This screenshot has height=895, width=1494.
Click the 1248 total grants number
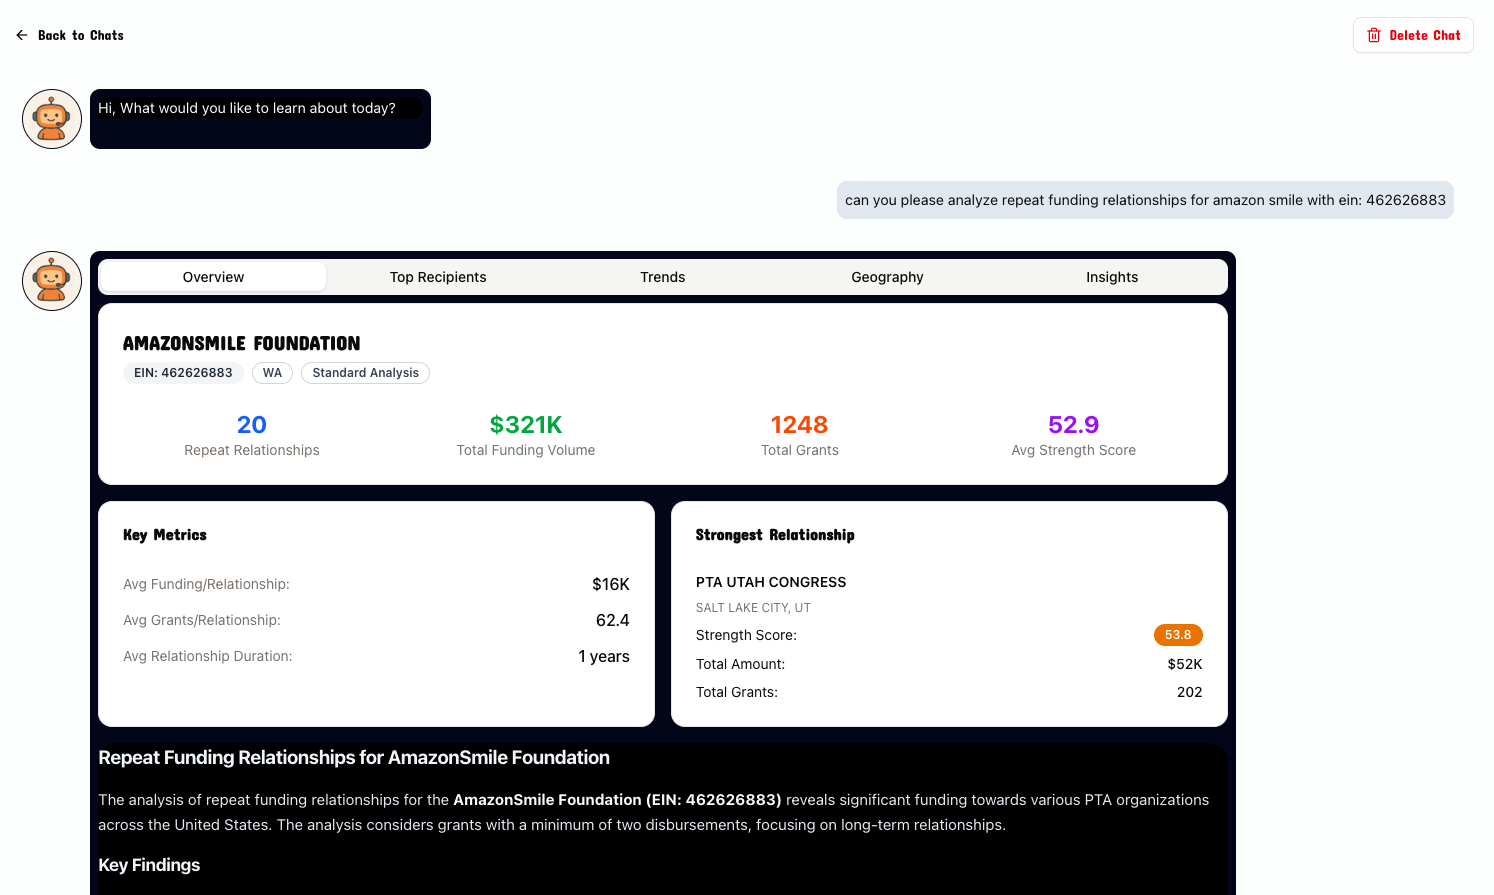(x=800, y=425)
